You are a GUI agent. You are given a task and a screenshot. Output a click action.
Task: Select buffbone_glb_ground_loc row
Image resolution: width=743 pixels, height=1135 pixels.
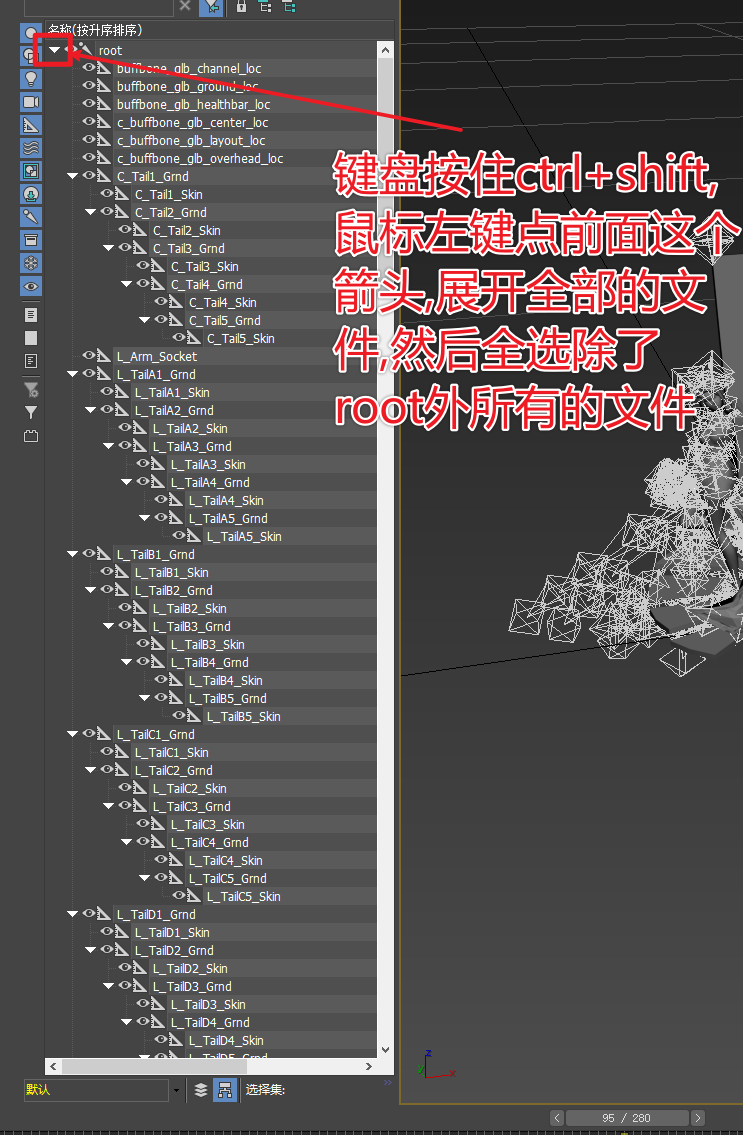[212, 86]
